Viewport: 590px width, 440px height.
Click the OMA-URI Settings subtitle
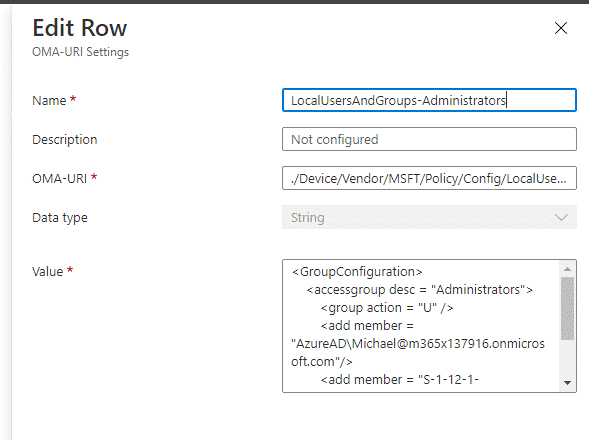[81, 52]
